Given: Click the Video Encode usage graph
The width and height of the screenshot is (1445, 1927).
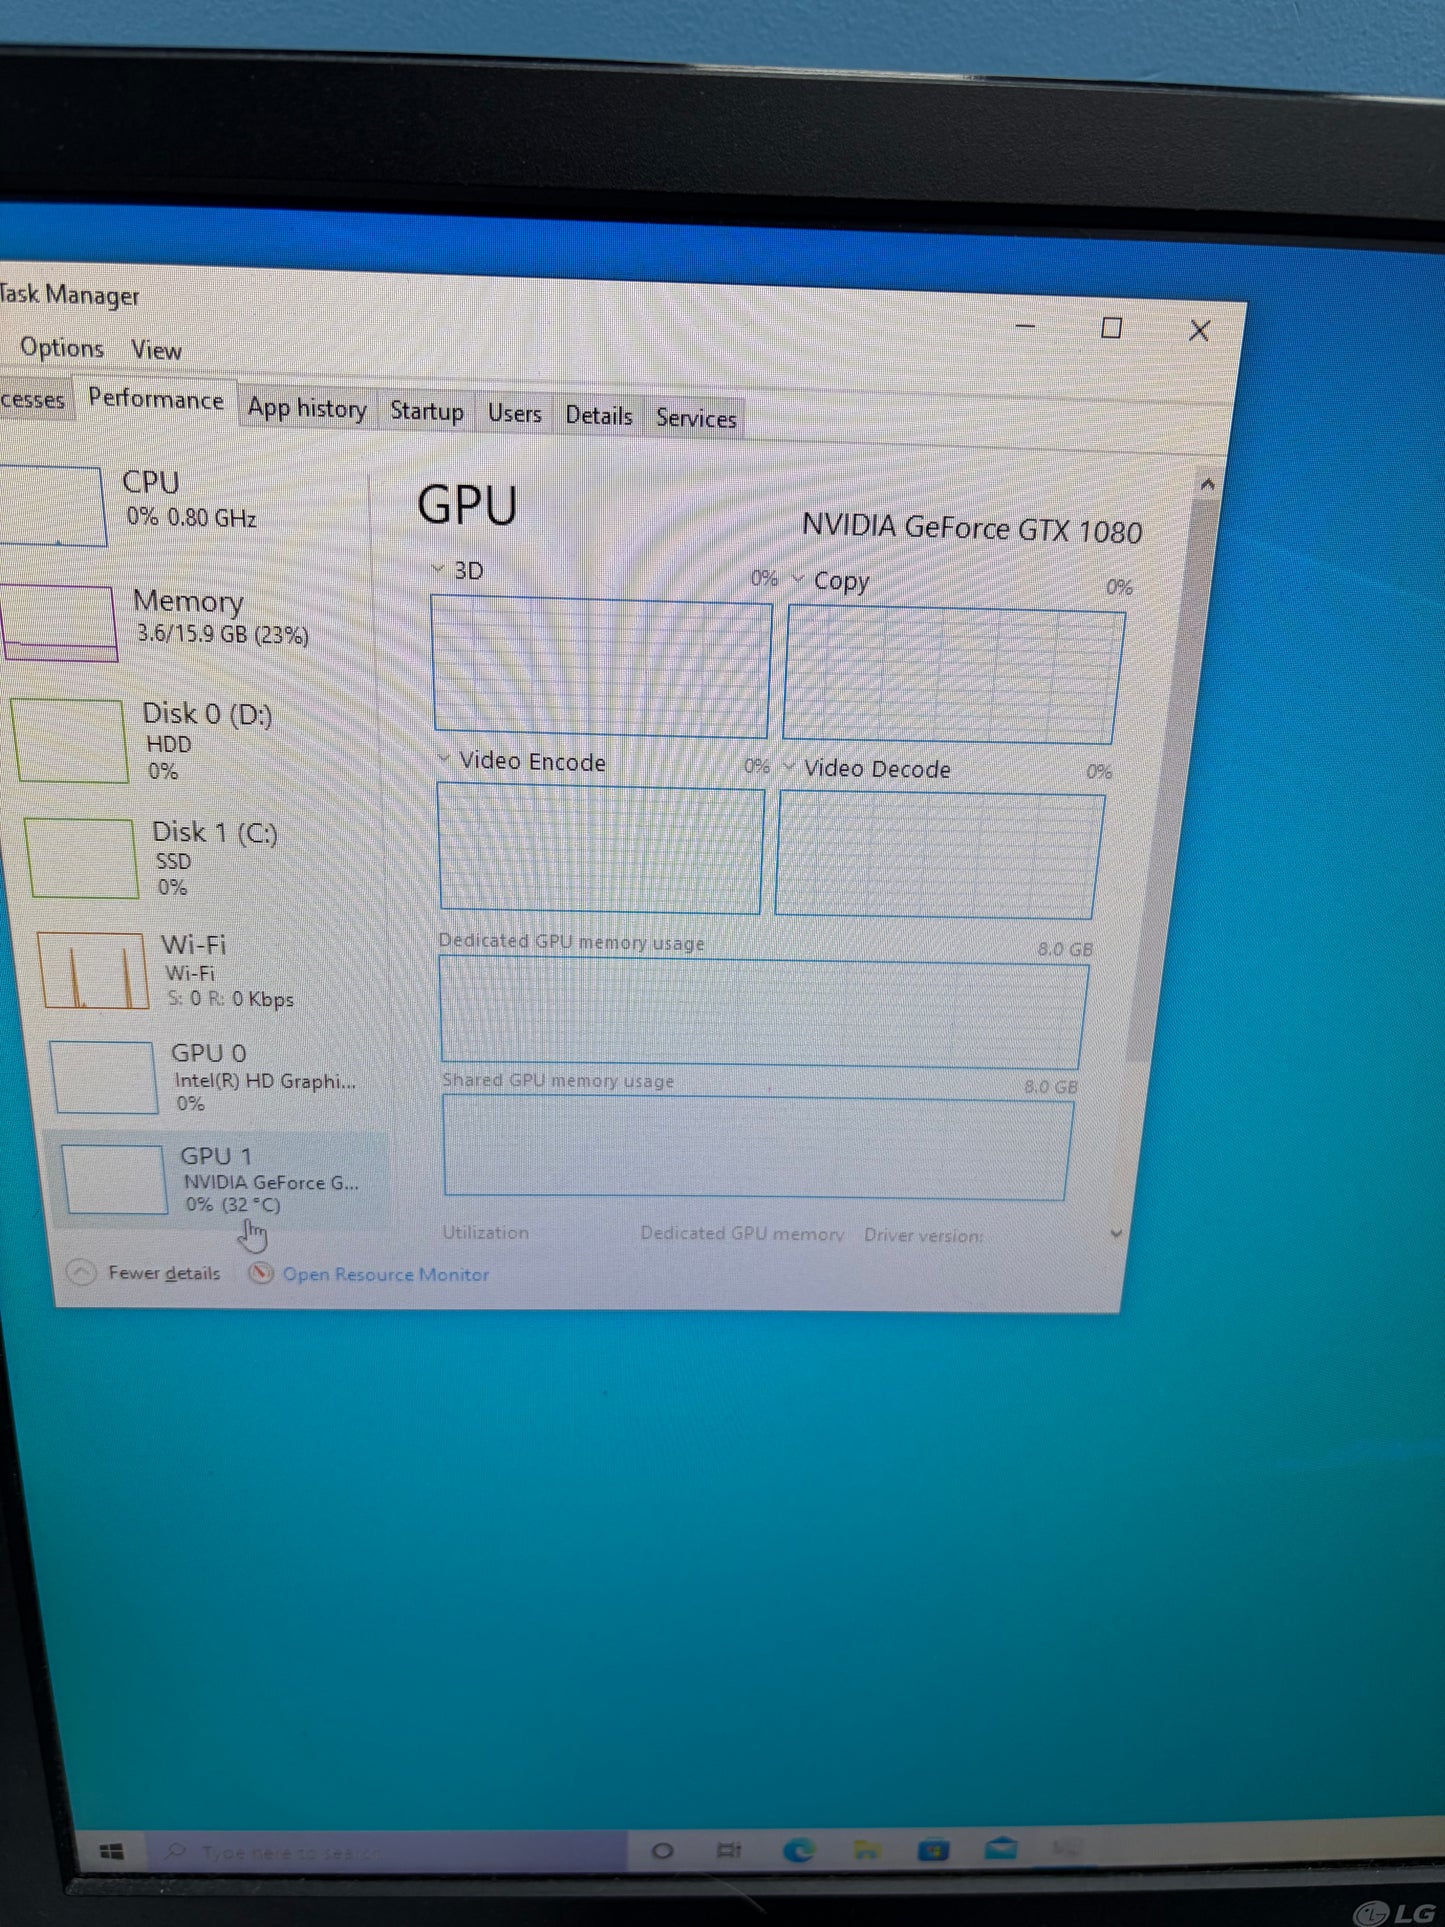Looking at the screenshot, I should click(x=600, y=849).
